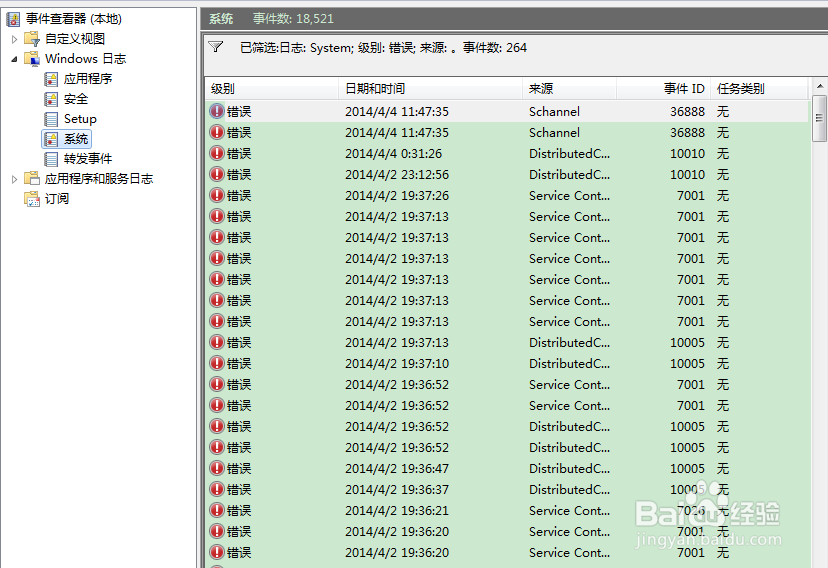Viewport: 828px width, 568px height.
Task: Click error icon of 19:36:37 event
Action: [x=217, y=489]
